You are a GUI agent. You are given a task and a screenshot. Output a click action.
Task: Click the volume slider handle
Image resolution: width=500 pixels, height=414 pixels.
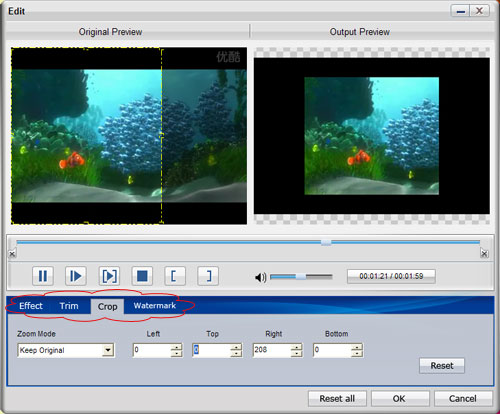pyautogui.click(x=301, y=276)
